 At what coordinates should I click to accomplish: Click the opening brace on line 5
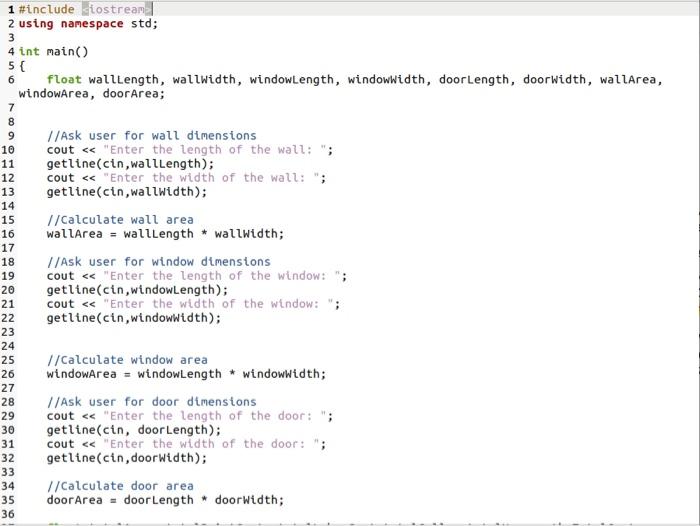[22, 66]
